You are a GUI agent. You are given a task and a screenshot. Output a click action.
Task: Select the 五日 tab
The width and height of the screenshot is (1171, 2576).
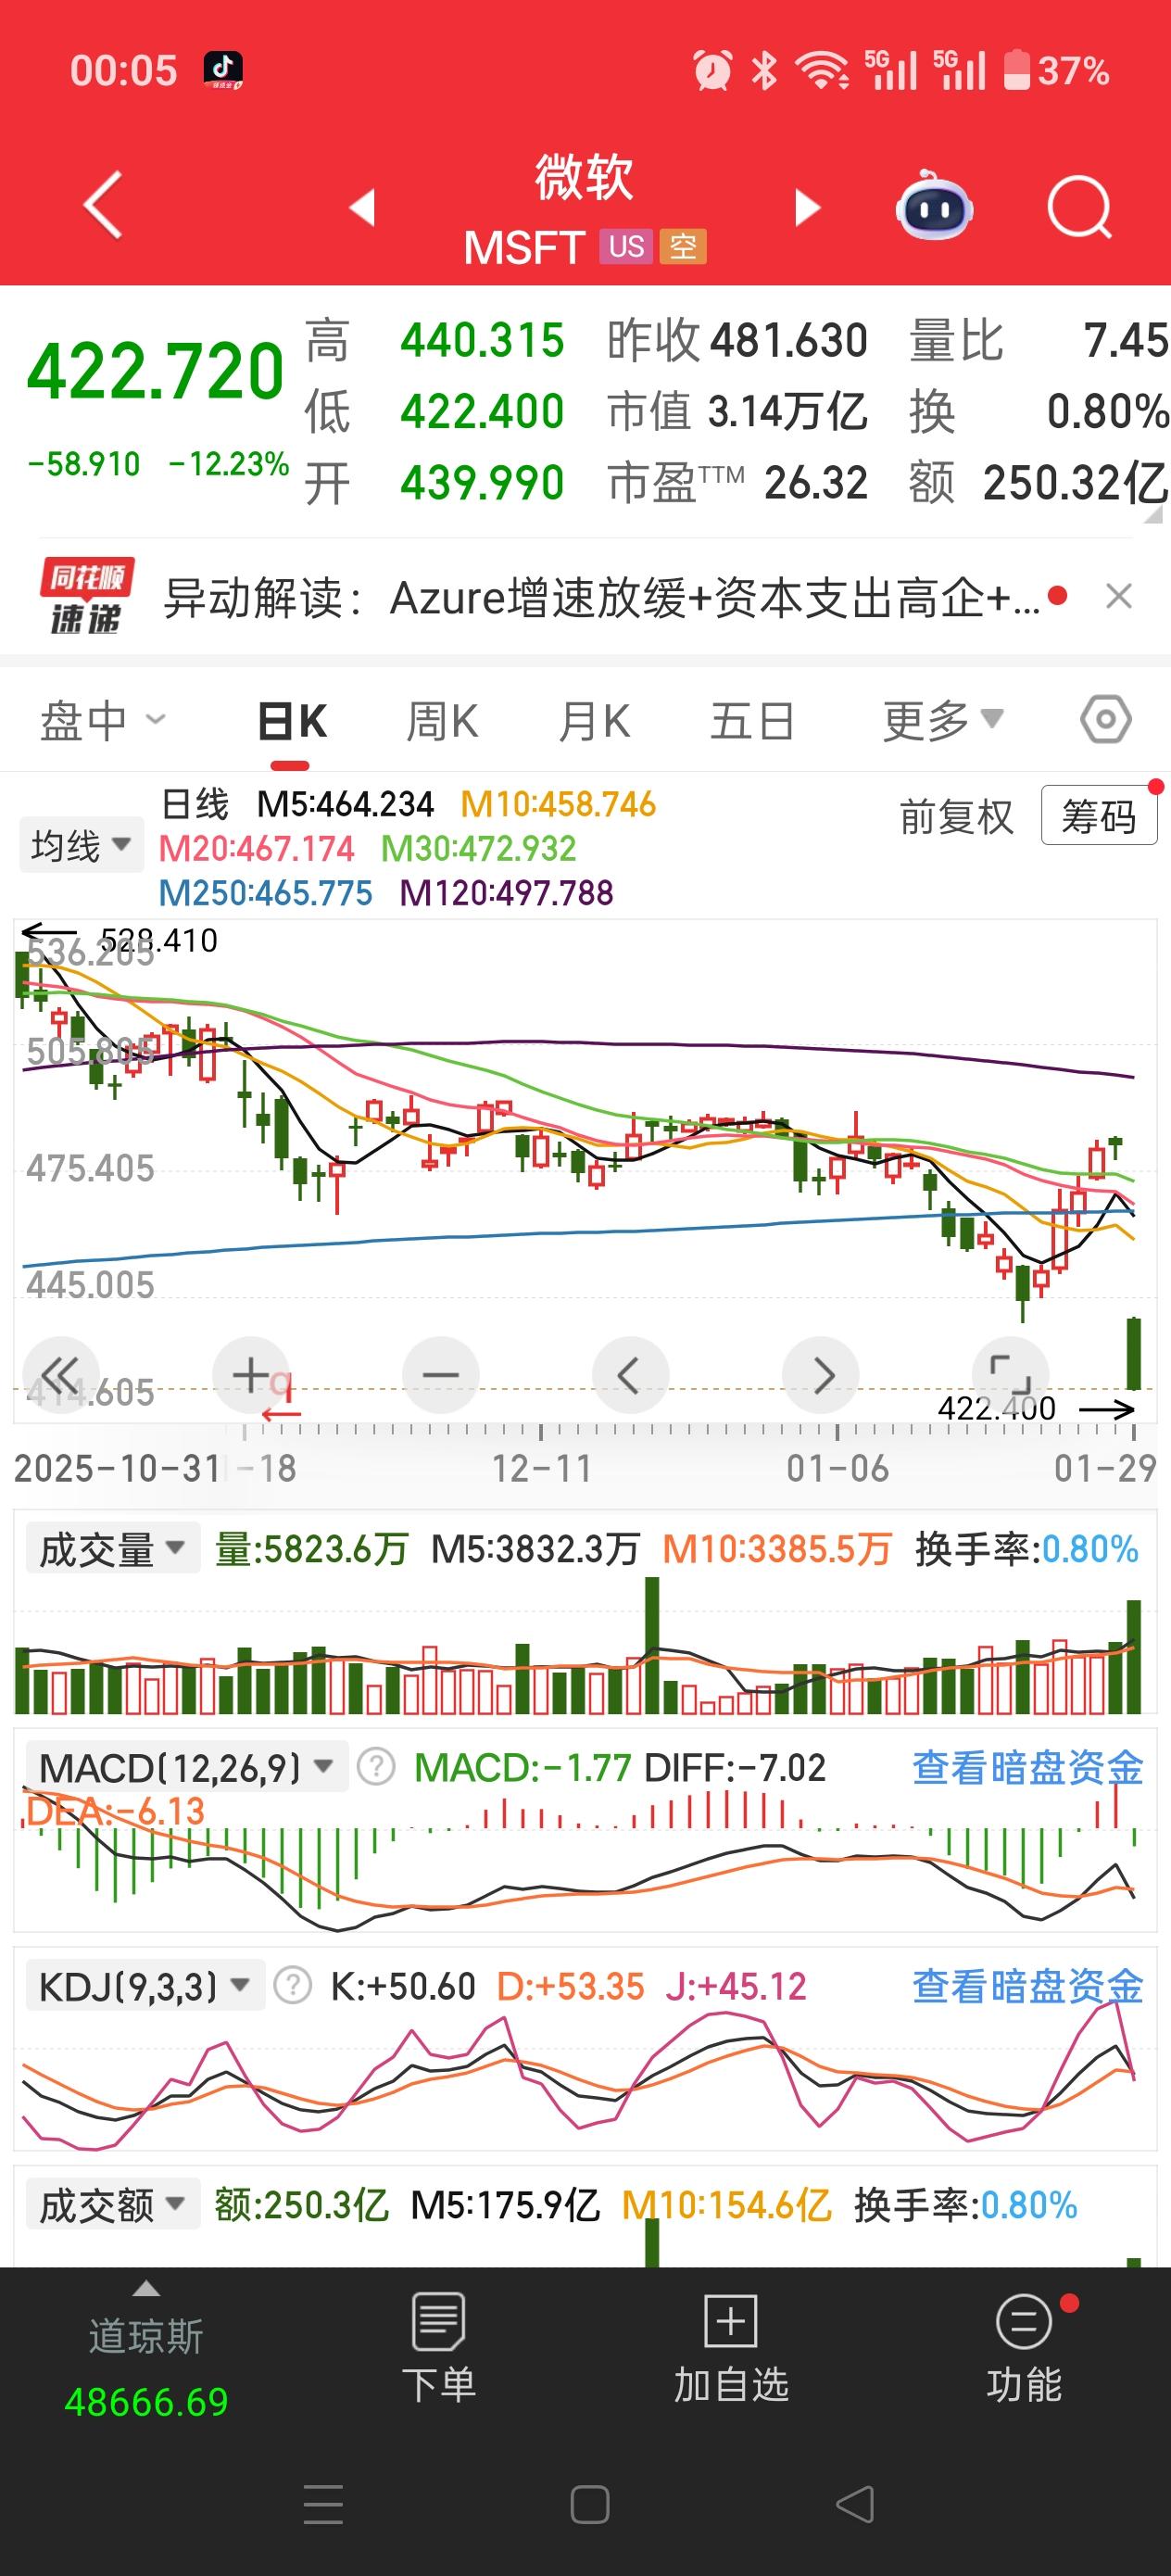[x=752, y=721]
